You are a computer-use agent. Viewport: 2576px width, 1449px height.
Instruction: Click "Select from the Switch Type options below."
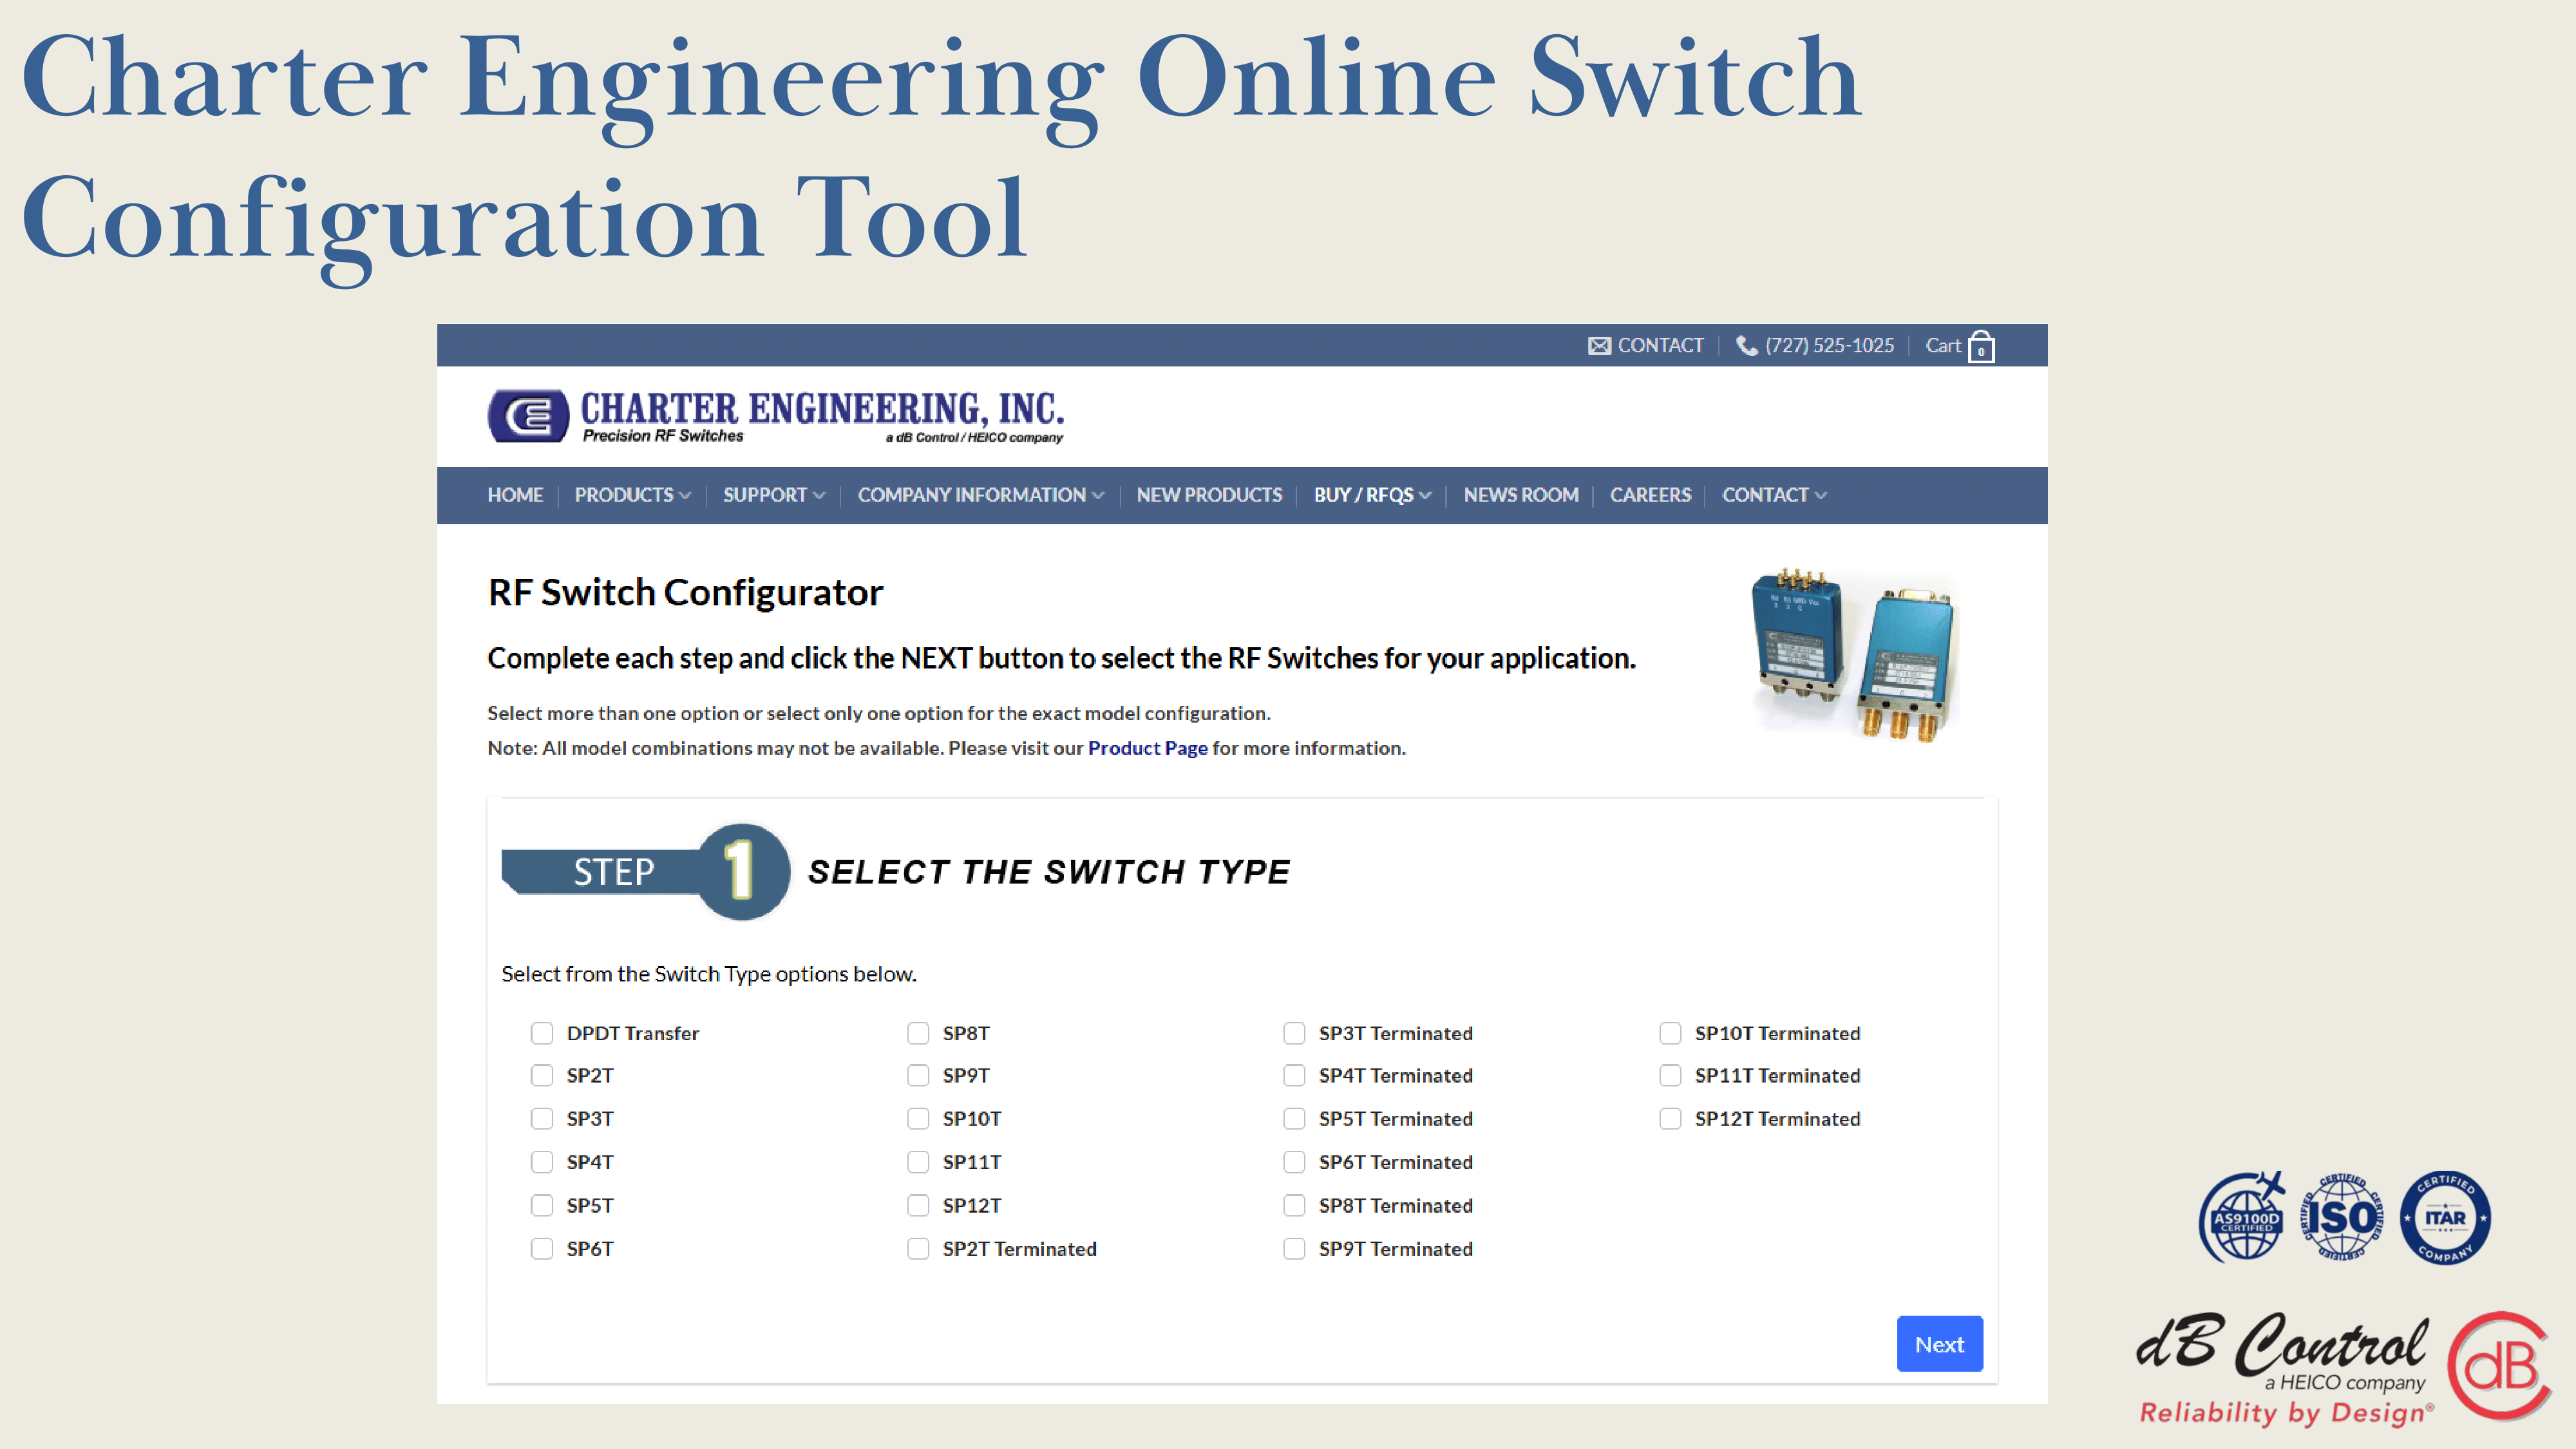[x=709, y=974]
